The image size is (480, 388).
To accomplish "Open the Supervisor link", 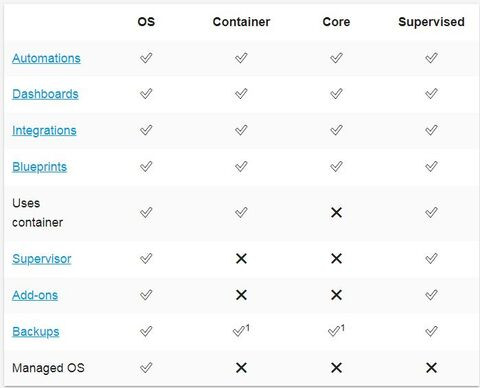I will coord(42,259).
